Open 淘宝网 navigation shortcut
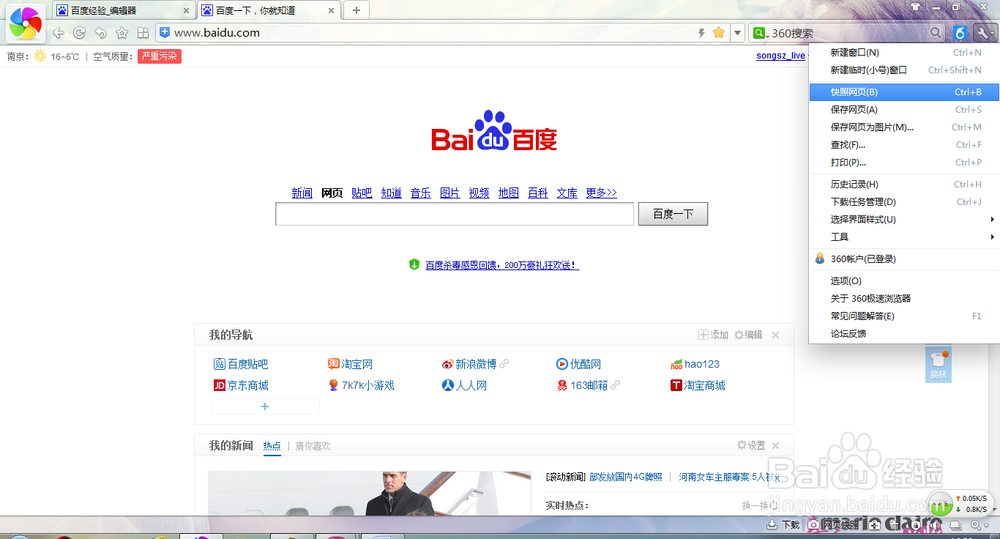The image size is (1000, 539). click(350, 364)
